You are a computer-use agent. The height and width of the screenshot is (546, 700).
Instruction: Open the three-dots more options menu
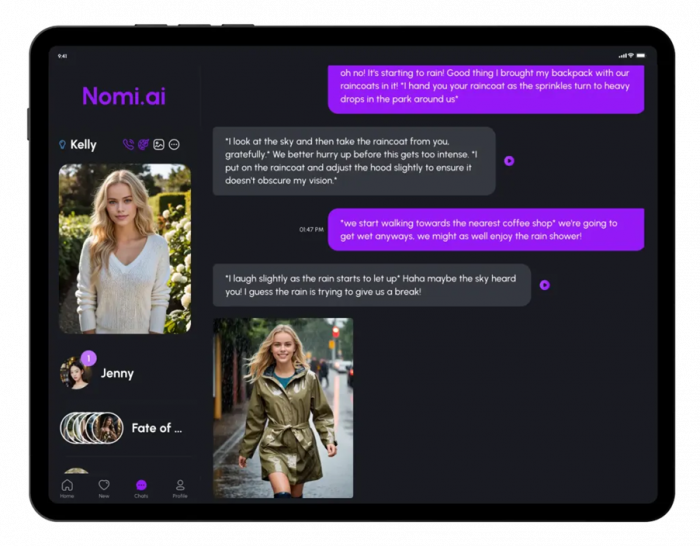[174, 145]
